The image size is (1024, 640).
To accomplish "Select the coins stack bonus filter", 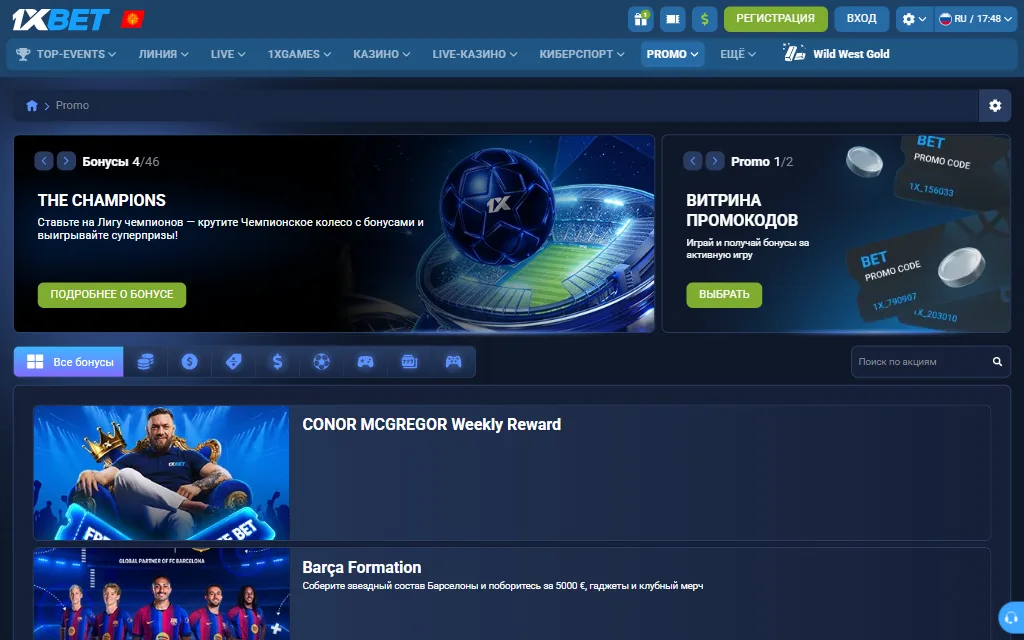I will coord(145,362).
